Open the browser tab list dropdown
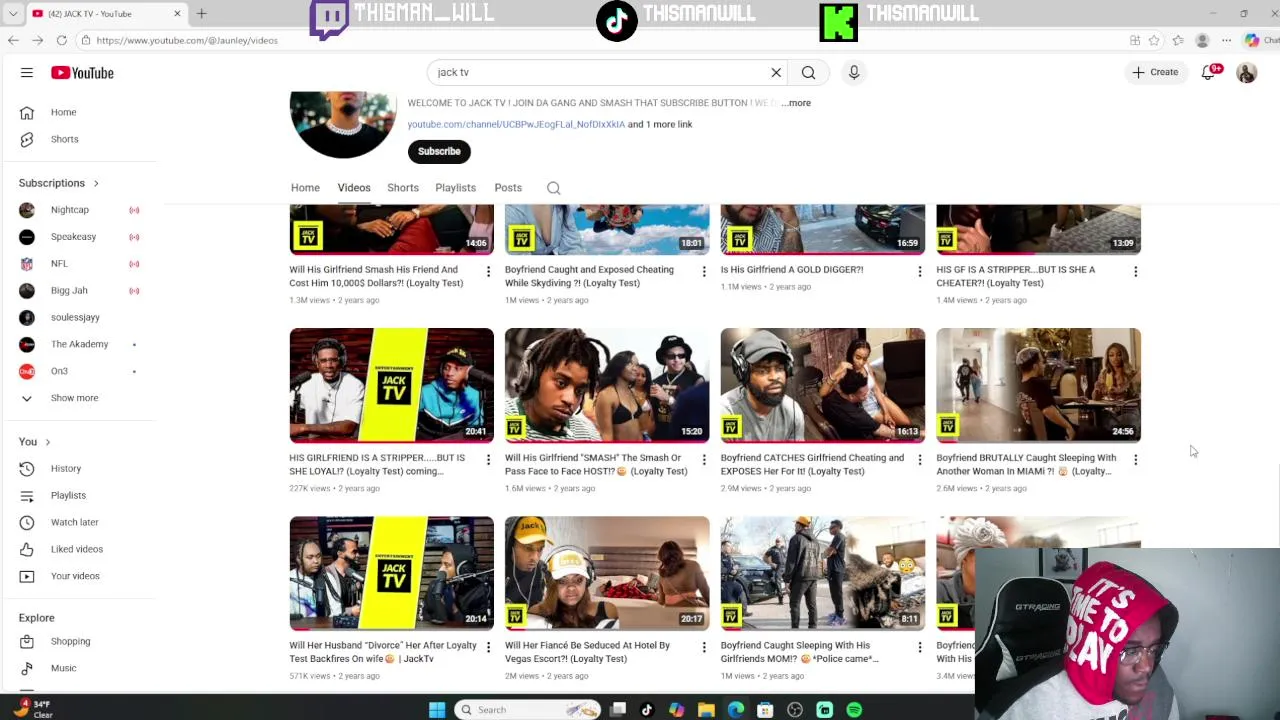Viewport: 1280px width, 720px height. pyautogui.click(x=13, y=14)
